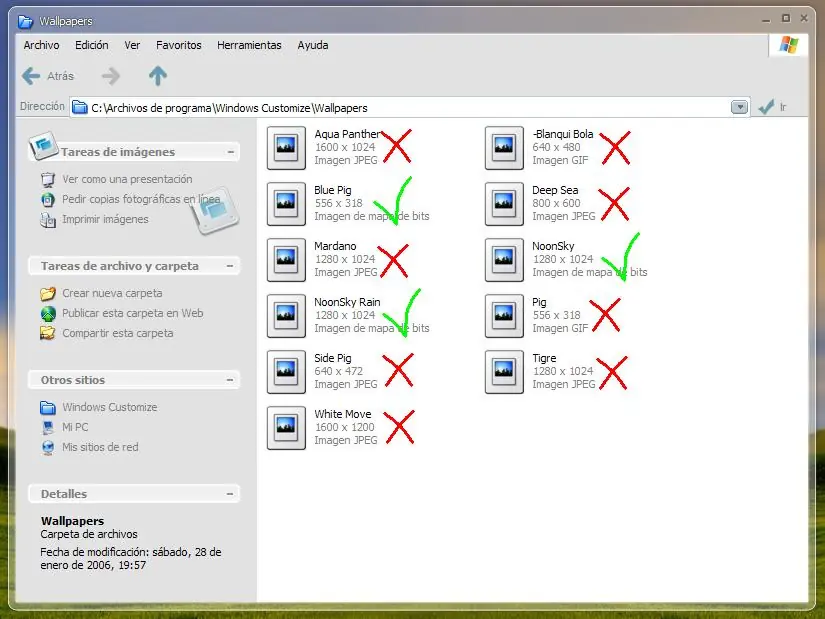Viewport: 825px width, 619px height.
Task: Click the Mi PC computer icon
Action: point(48,427)
